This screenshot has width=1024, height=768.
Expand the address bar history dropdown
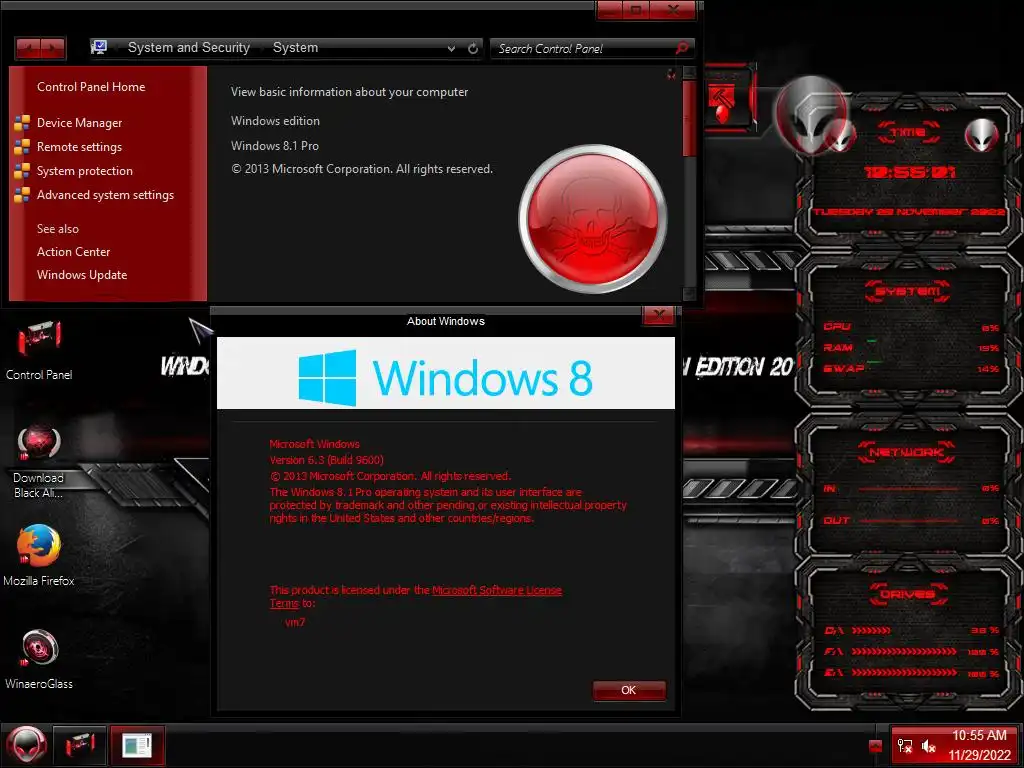451,48
